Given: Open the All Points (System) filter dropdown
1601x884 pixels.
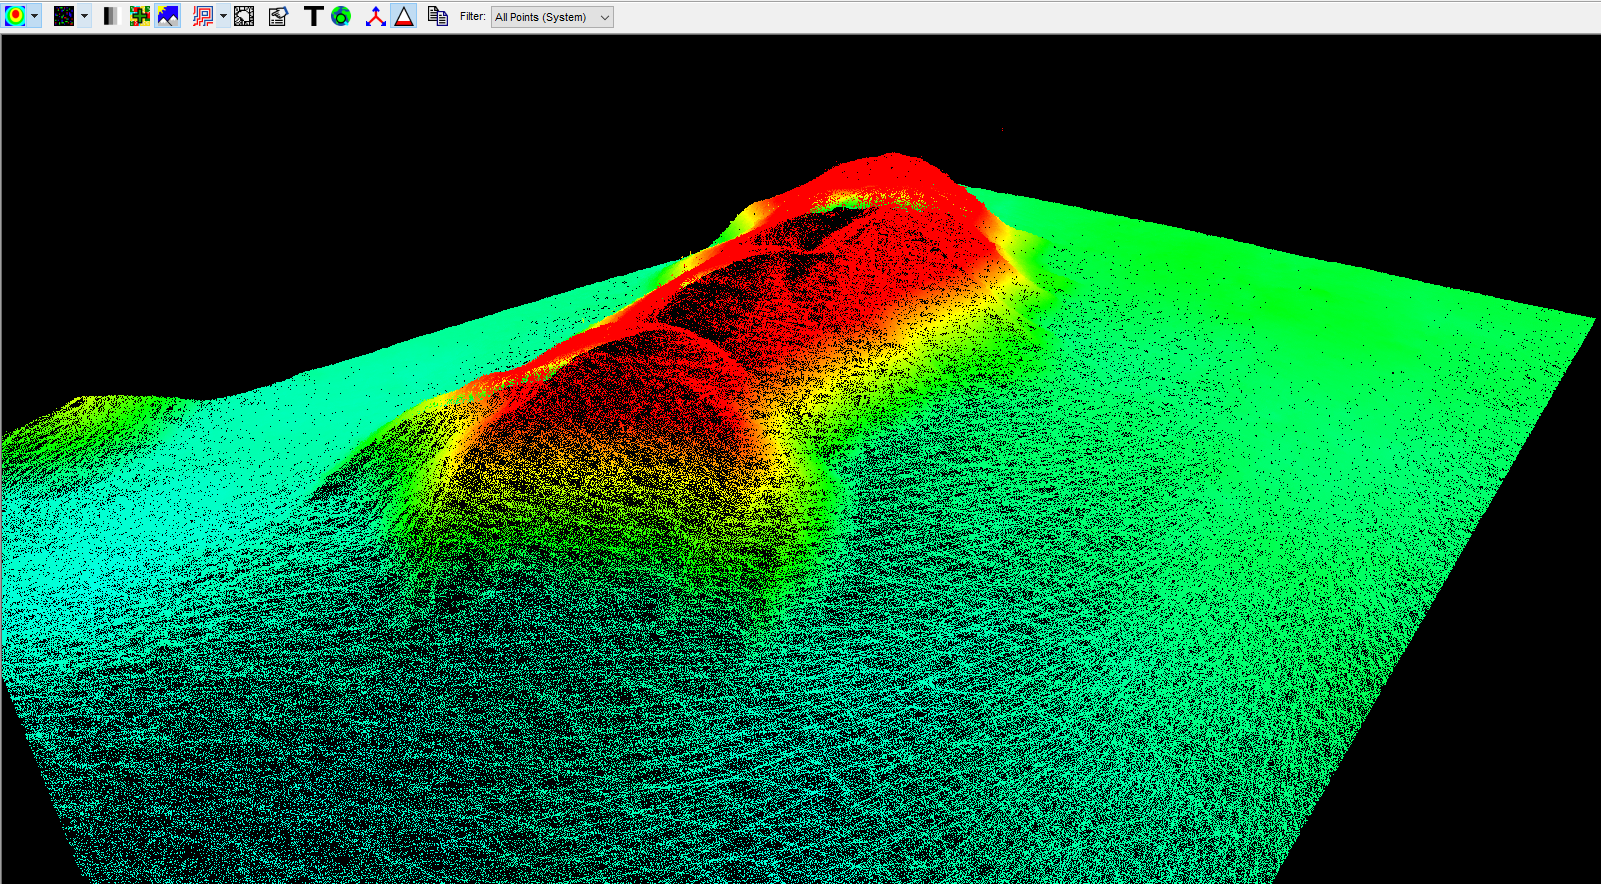Looking at the screenshot, I should click(551, 17).
